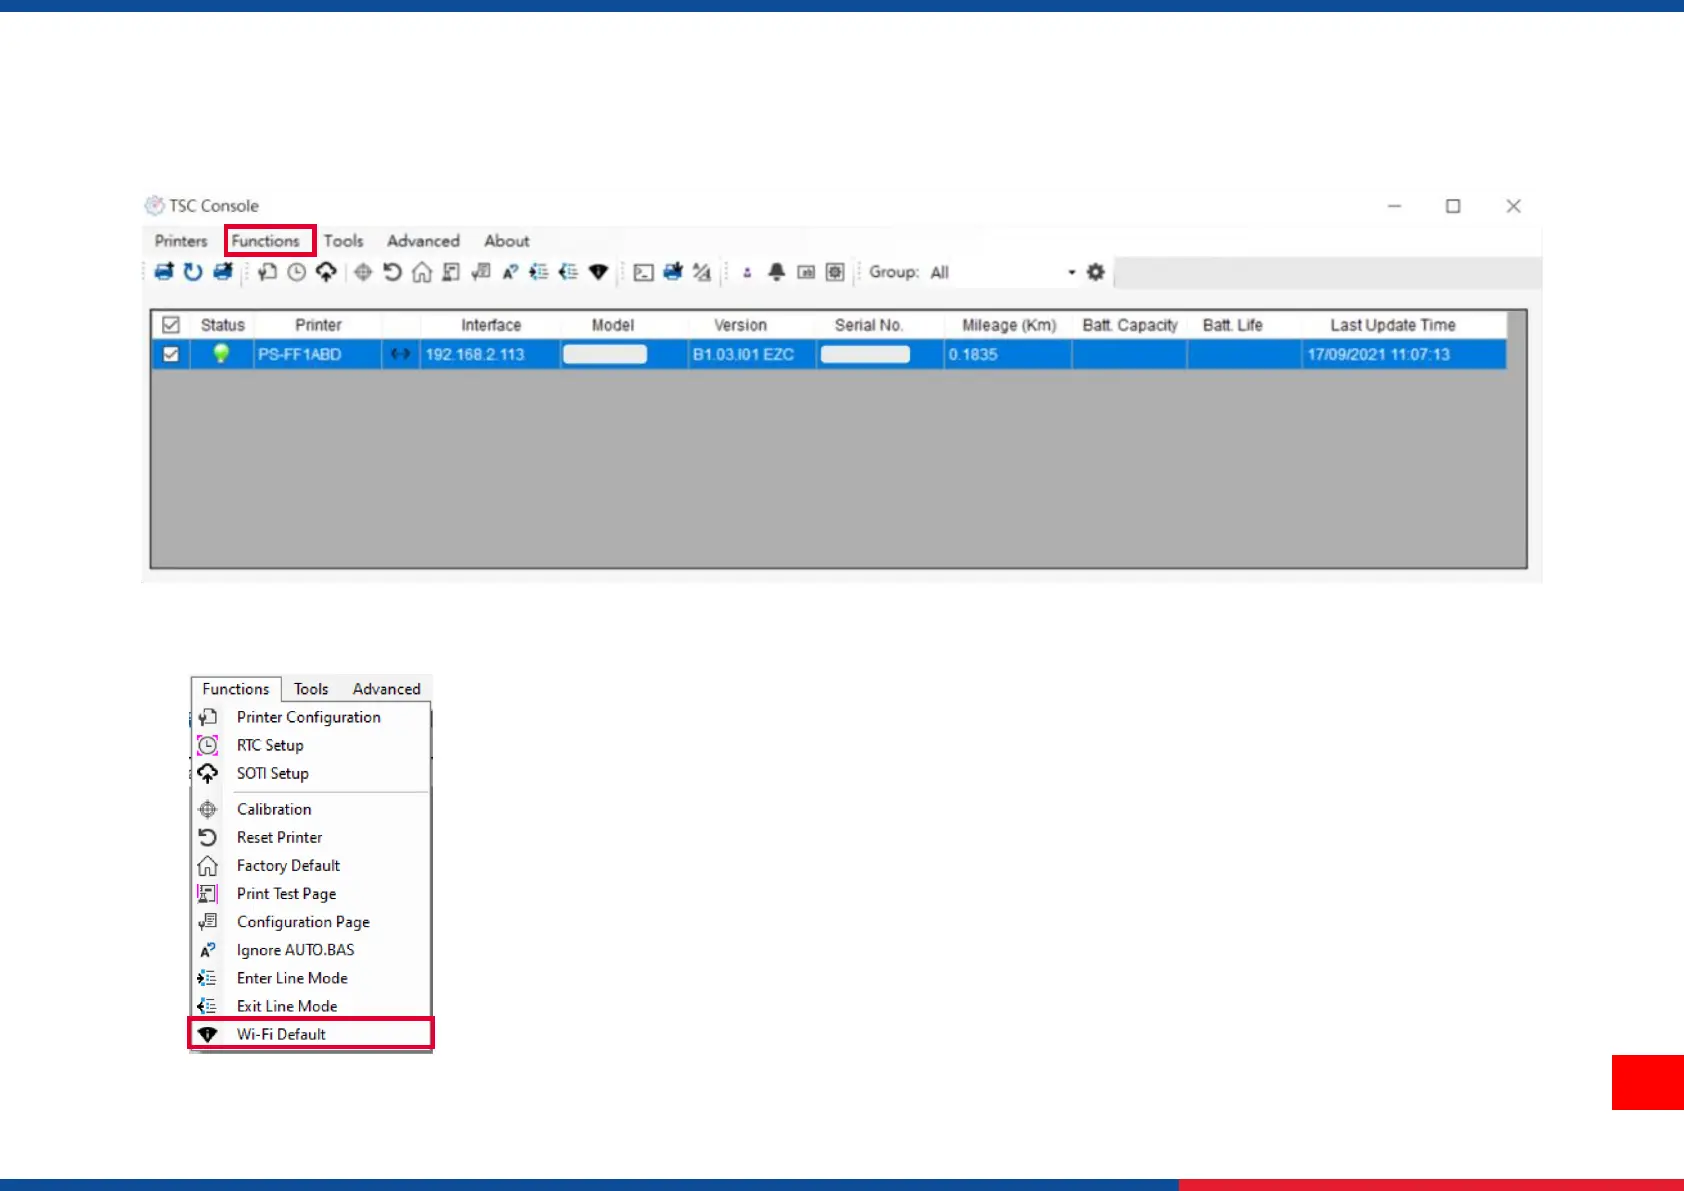Choose the Reset Printer menu entry
1684x1191 pixels.
[311, 837]
